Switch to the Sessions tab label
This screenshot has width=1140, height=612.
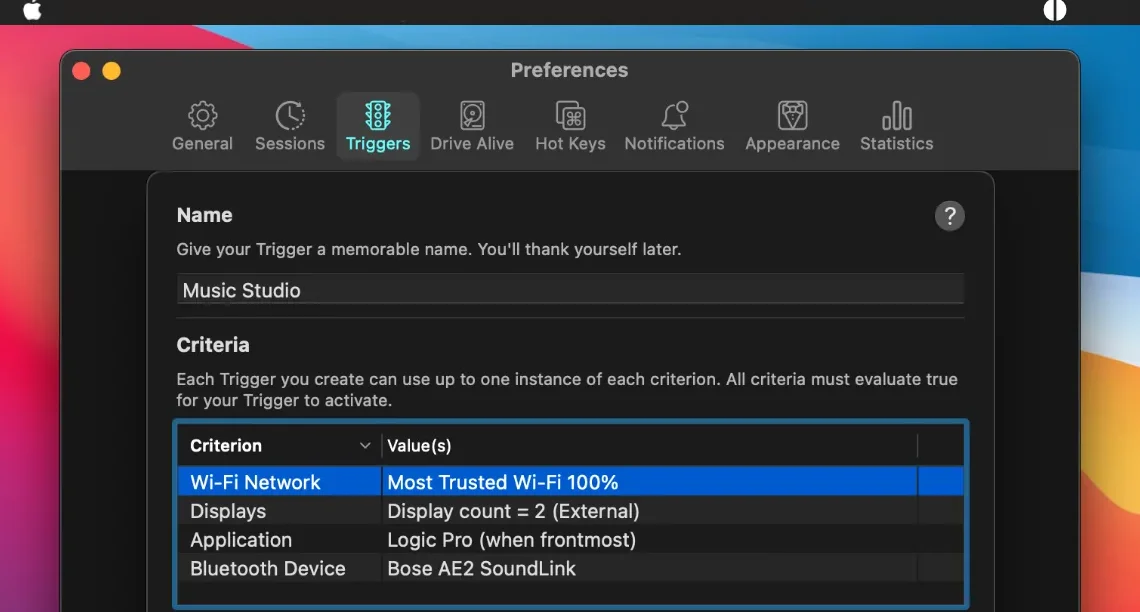(289, 144)
